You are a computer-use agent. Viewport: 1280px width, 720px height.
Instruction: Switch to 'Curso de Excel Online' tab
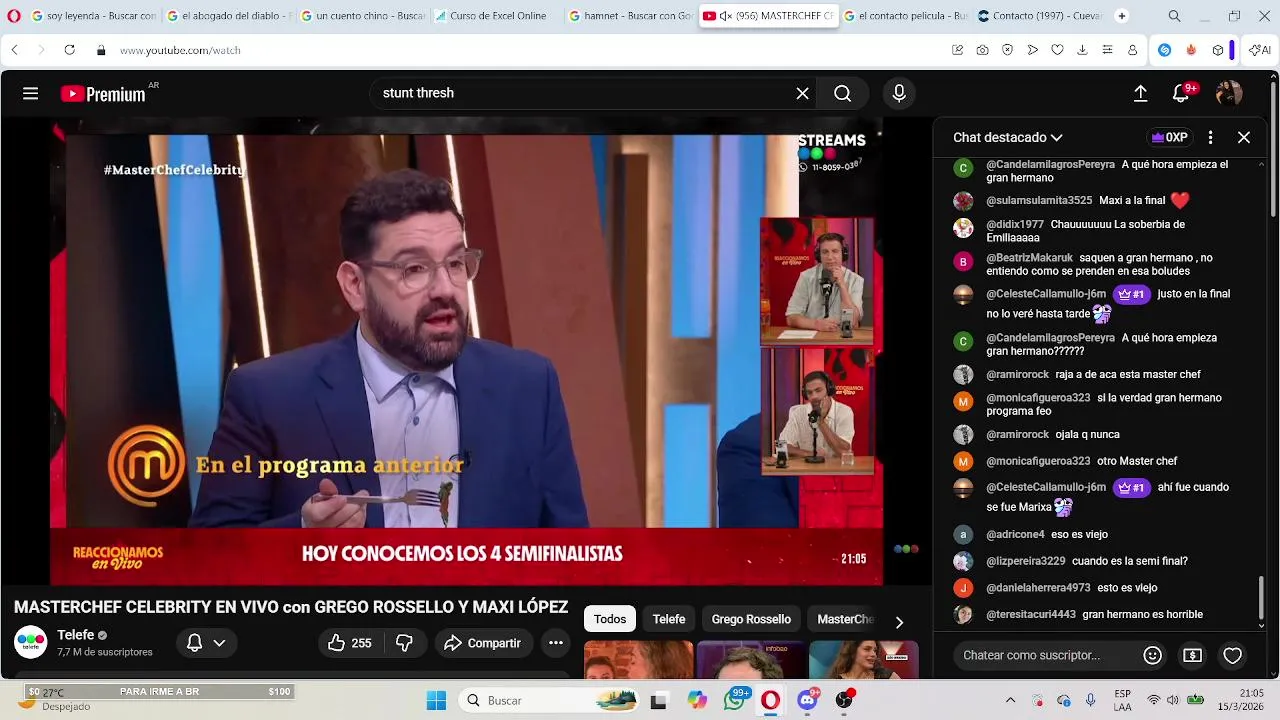[x=497, y=16]
